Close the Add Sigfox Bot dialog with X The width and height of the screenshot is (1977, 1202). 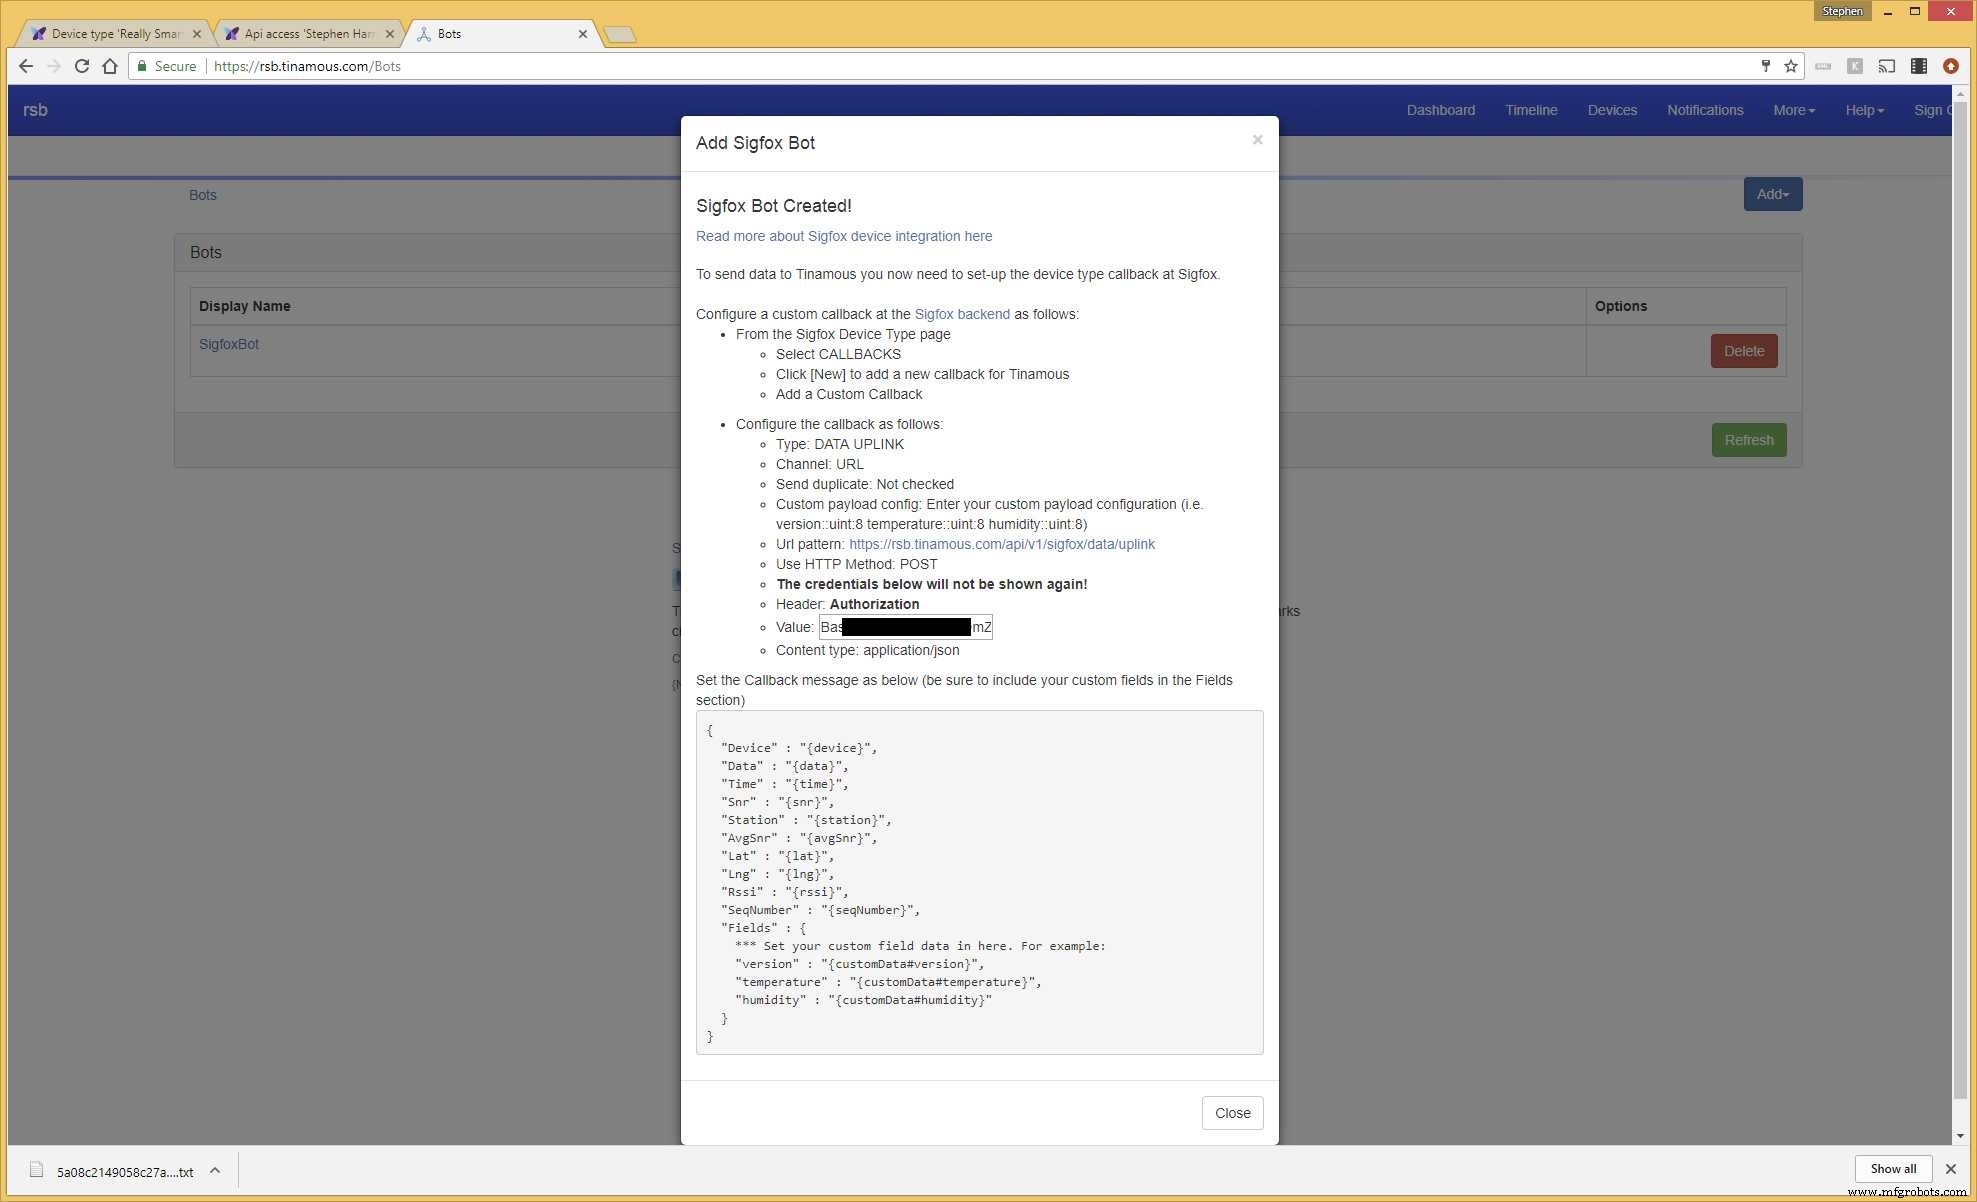pos(1257,140)
